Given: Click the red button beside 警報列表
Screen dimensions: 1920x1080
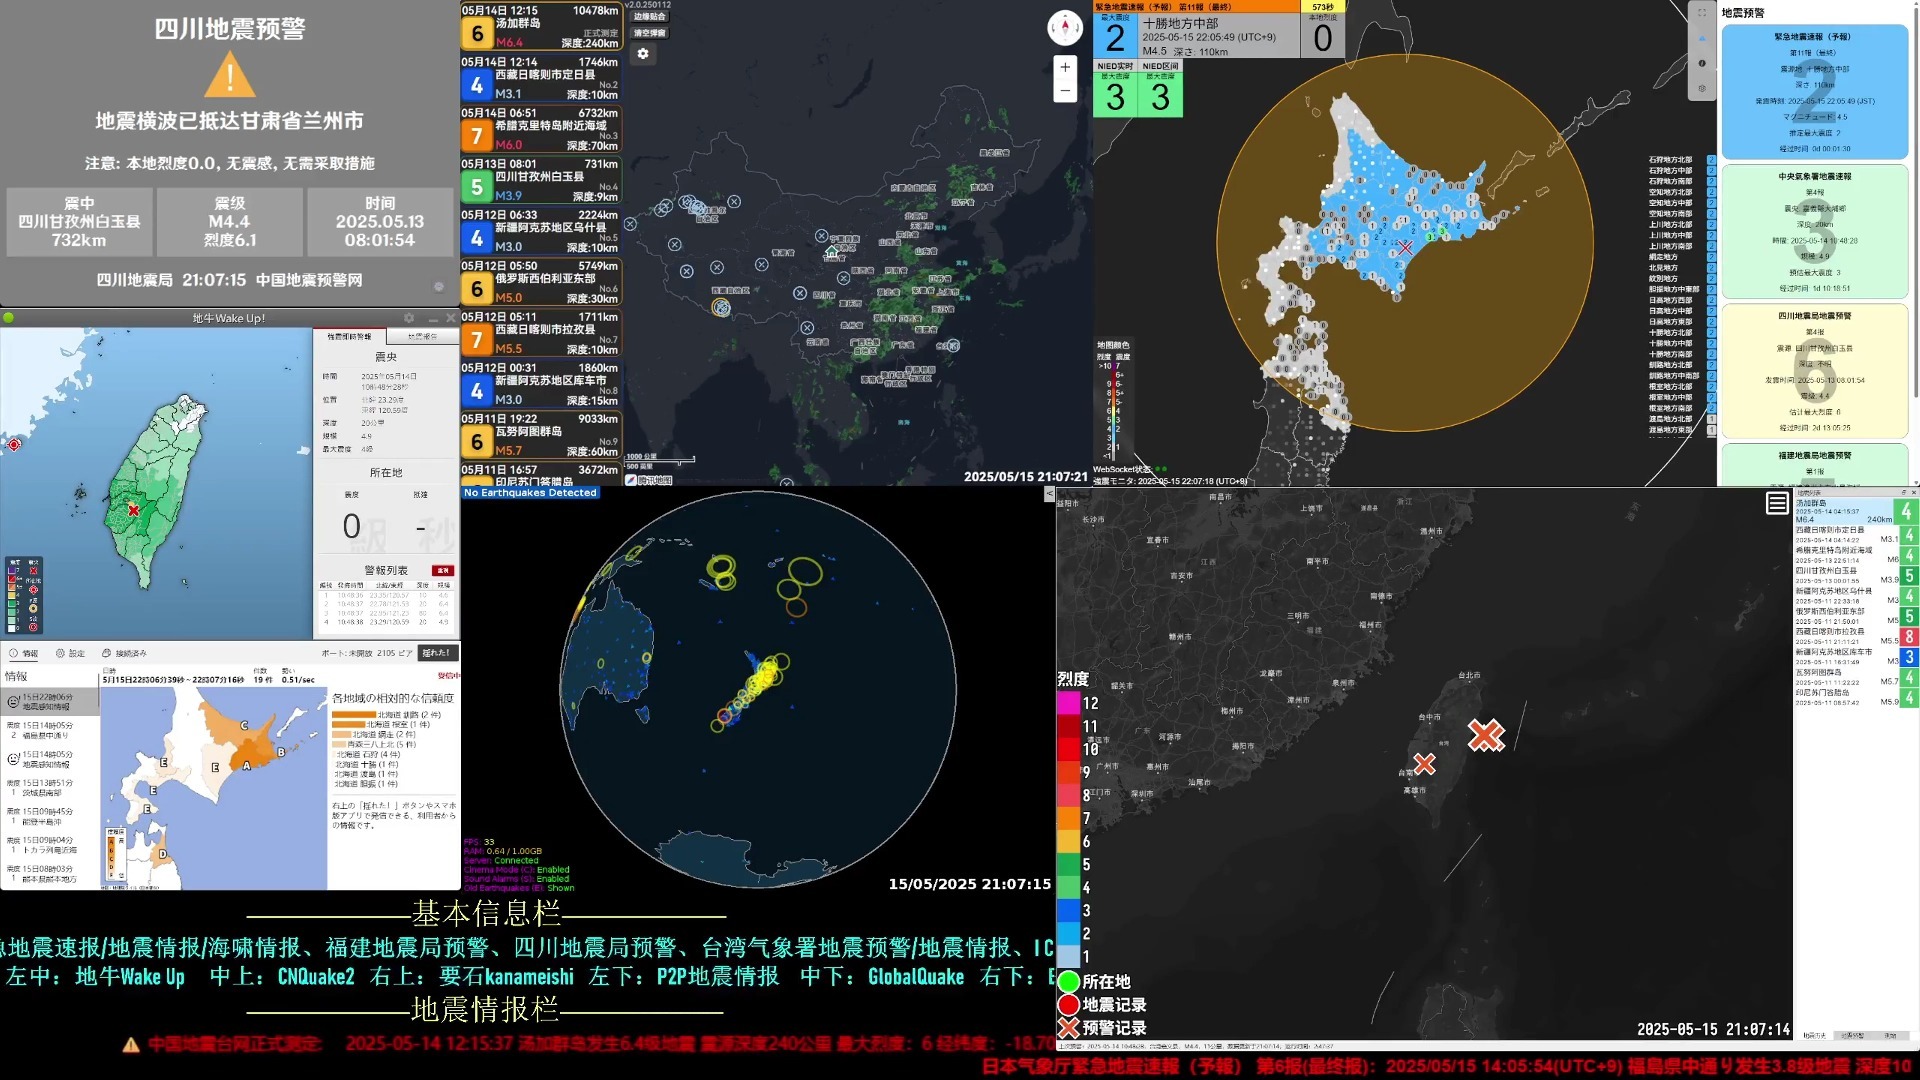Looking at the screenshot, I should coord(442,570).
